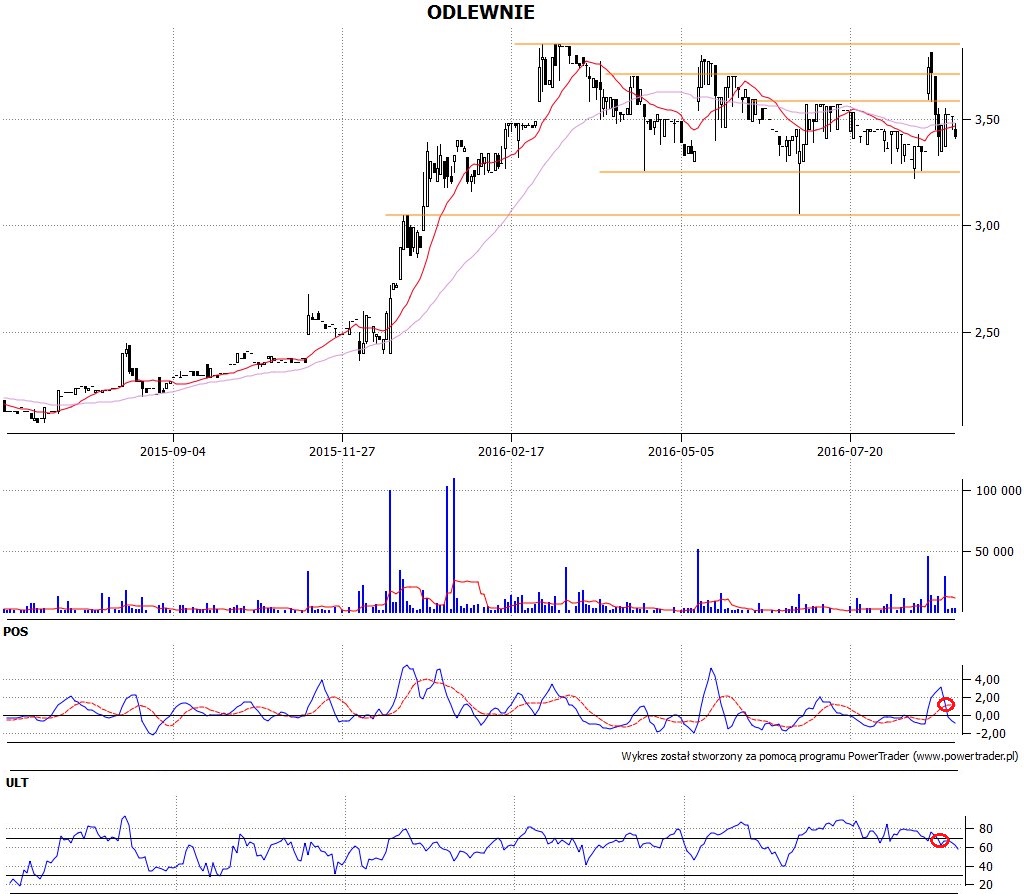This screenshot has height=896, width=1024.
Task: Click the 50 000 volume axis label
Action: tap(994, 552)
